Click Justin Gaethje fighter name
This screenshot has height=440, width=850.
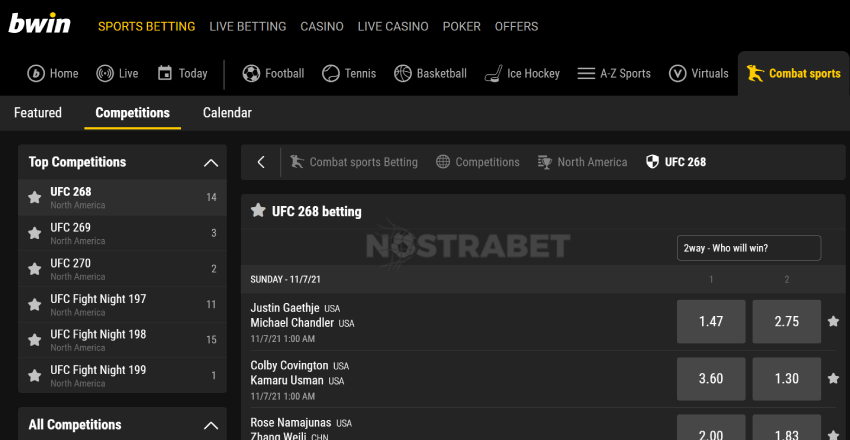point(285,308)
